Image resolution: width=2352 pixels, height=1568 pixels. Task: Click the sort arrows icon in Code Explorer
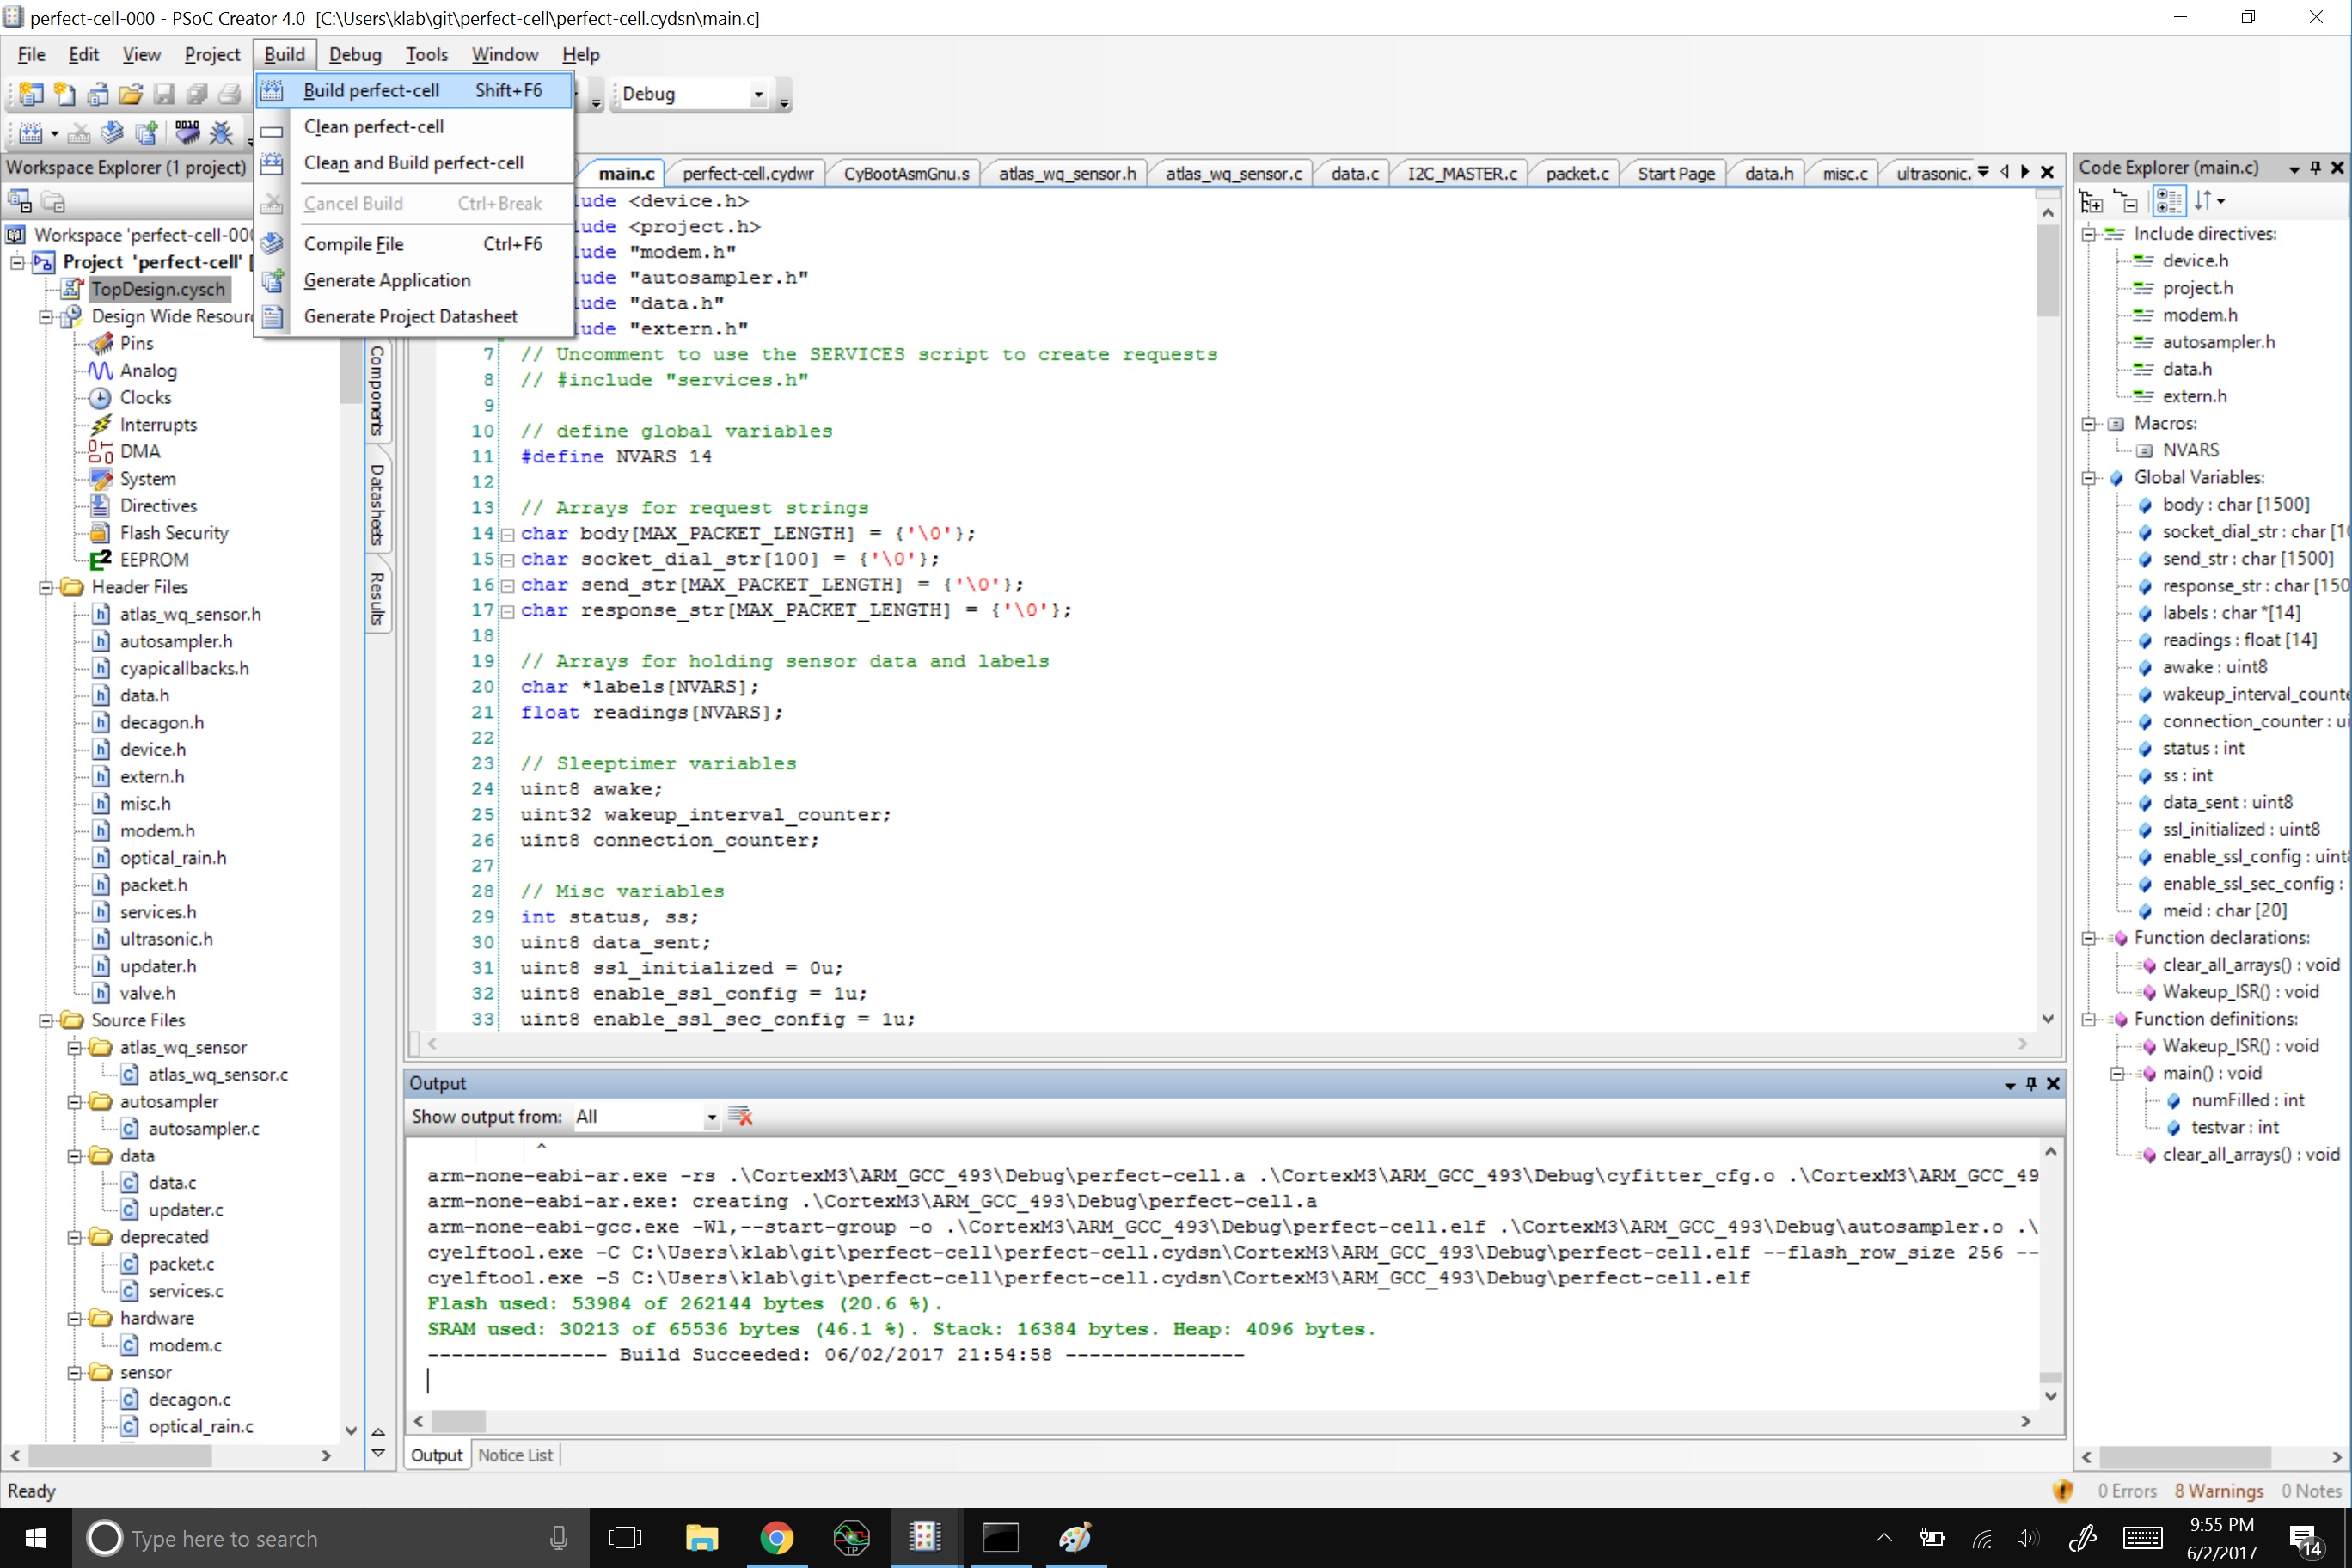coord(2209,201)
